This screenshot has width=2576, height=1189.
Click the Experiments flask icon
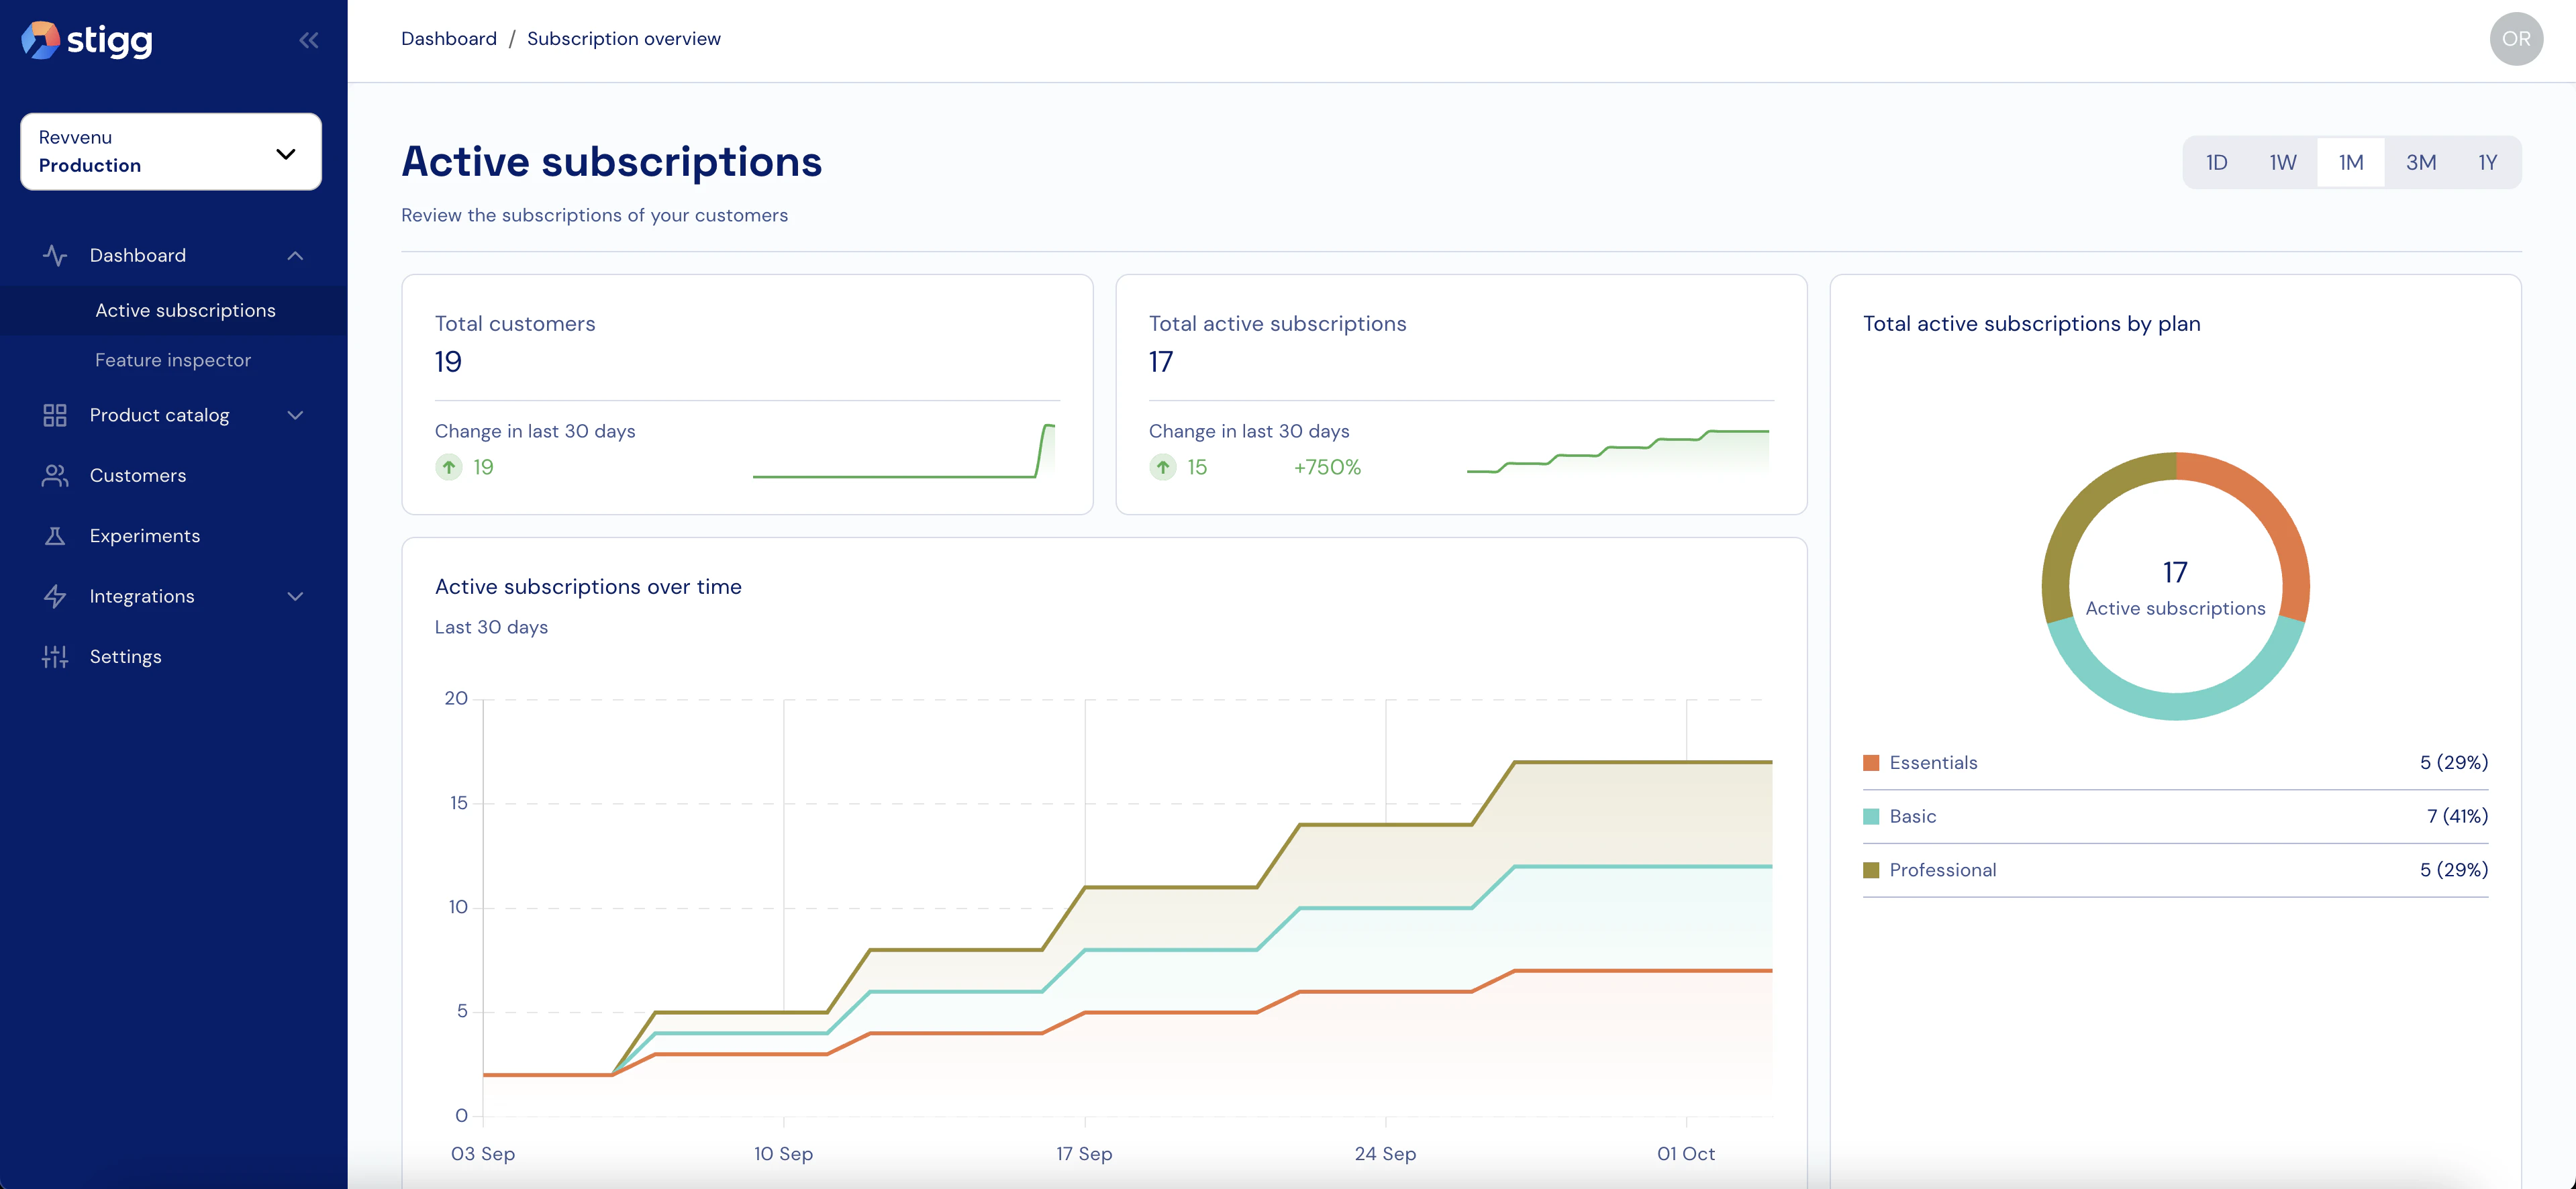click(x=55, y=536)
